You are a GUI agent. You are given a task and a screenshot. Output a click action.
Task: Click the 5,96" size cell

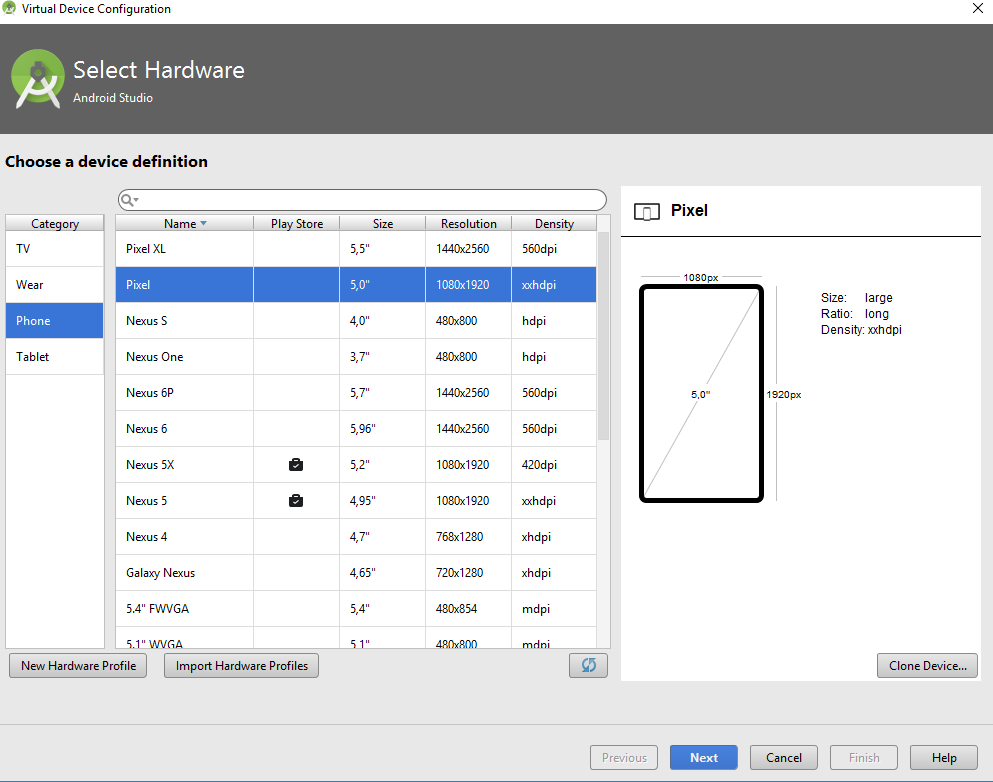click(383, 429)
